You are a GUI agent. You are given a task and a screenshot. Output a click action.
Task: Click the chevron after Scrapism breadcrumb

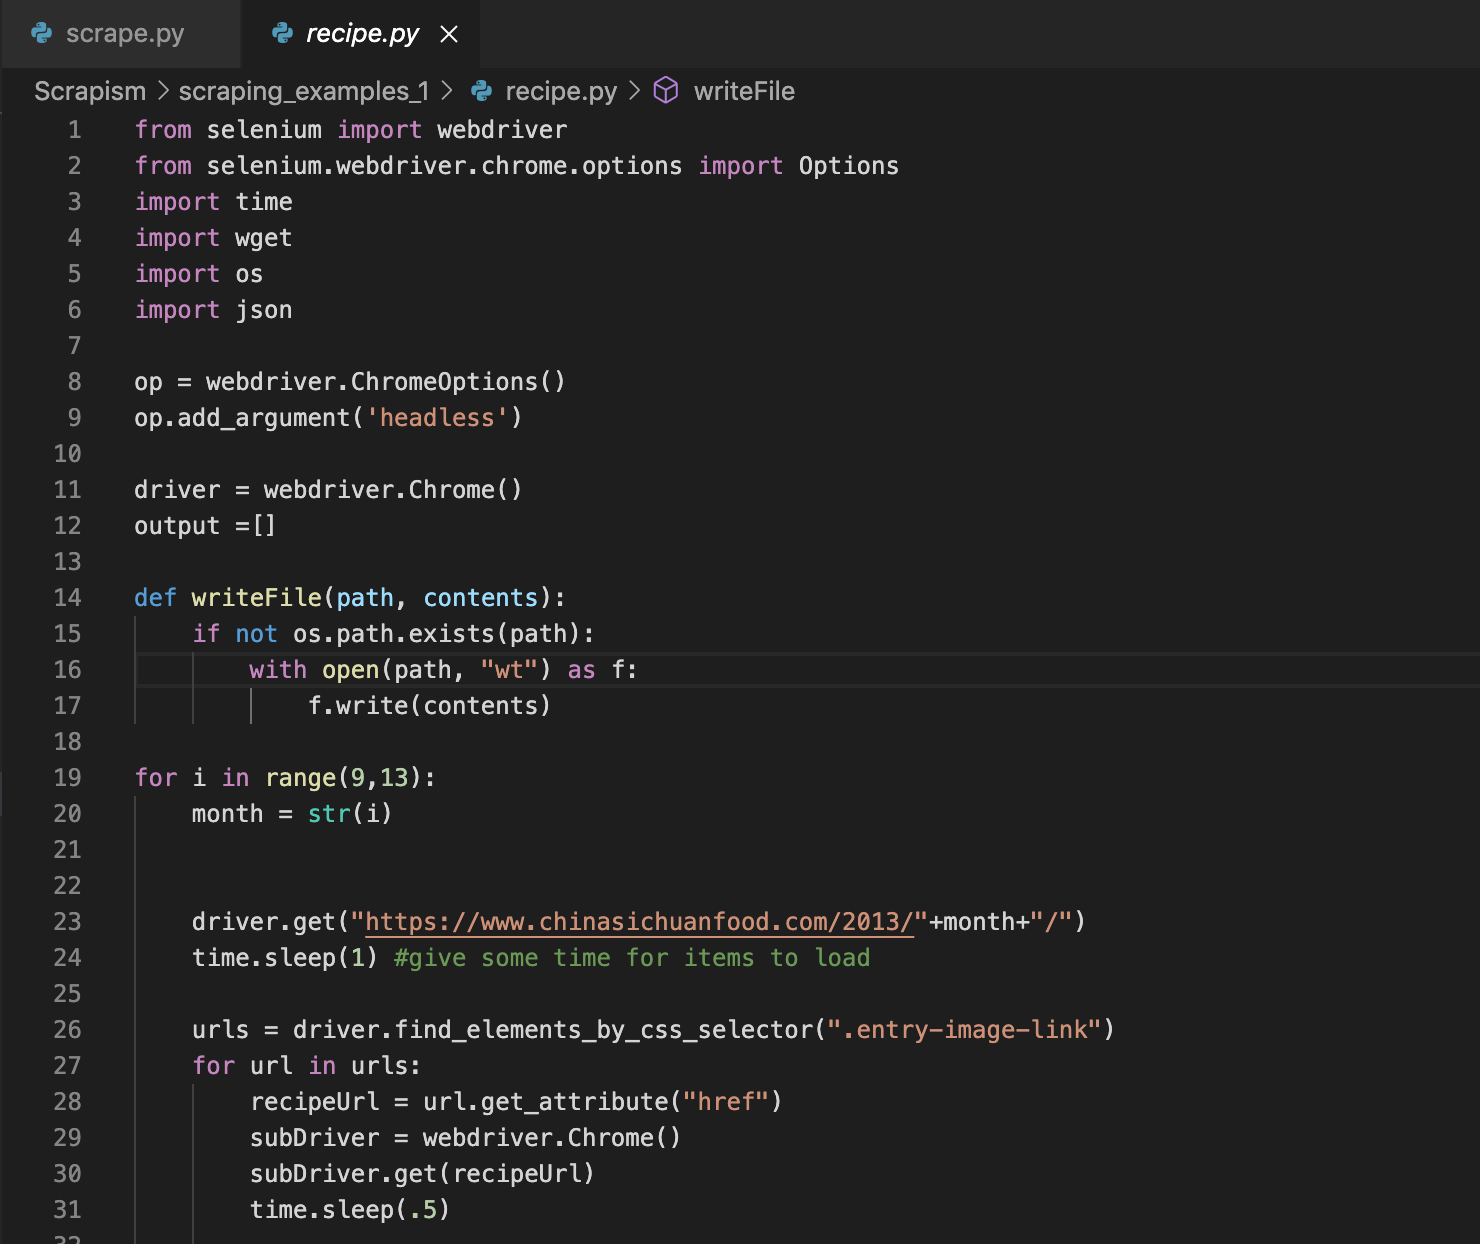click(x=163, y=91)
